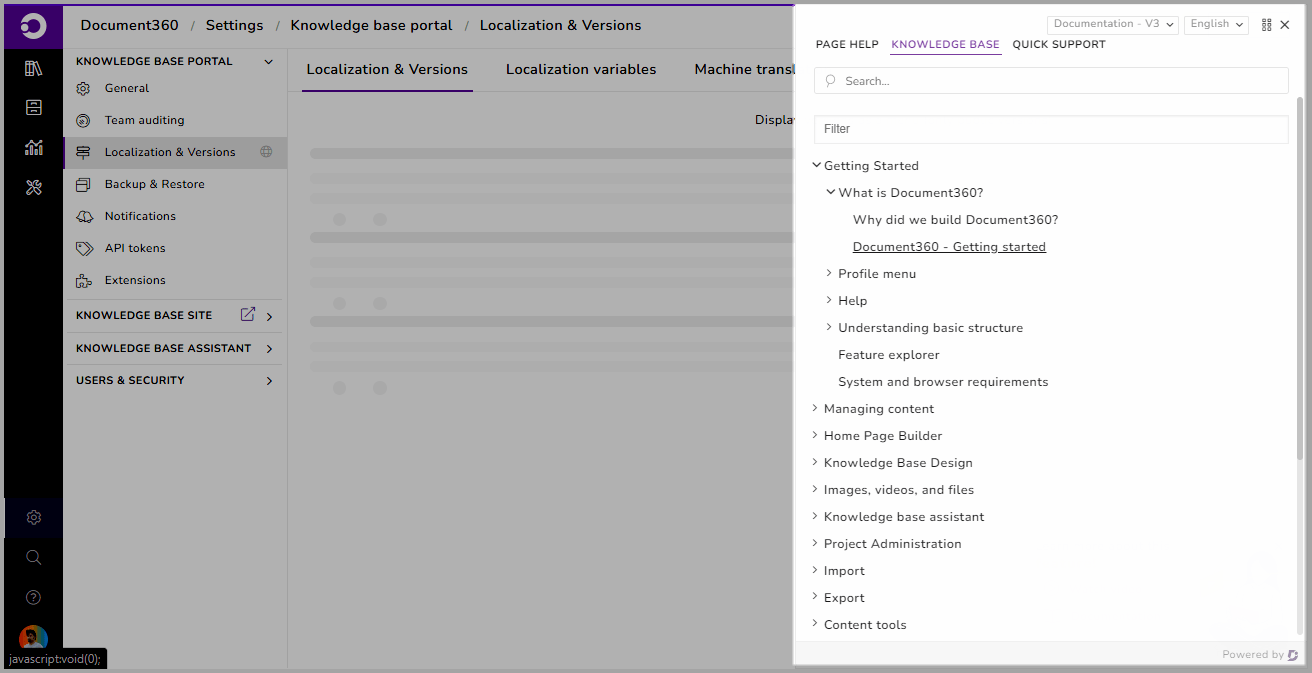The height and width of the screenshot is (673, 1312).
Task: Collapse Knowledge Base Portal section chevron
Action: click(x=268, y=62)
